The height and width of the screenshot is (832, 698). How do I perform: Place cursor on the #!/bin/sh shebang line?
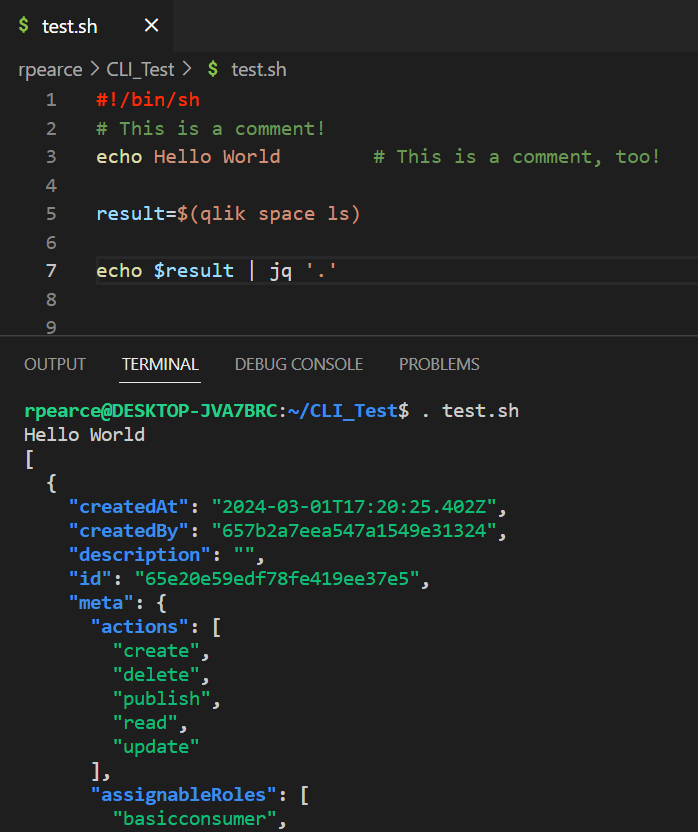point(148,100)
